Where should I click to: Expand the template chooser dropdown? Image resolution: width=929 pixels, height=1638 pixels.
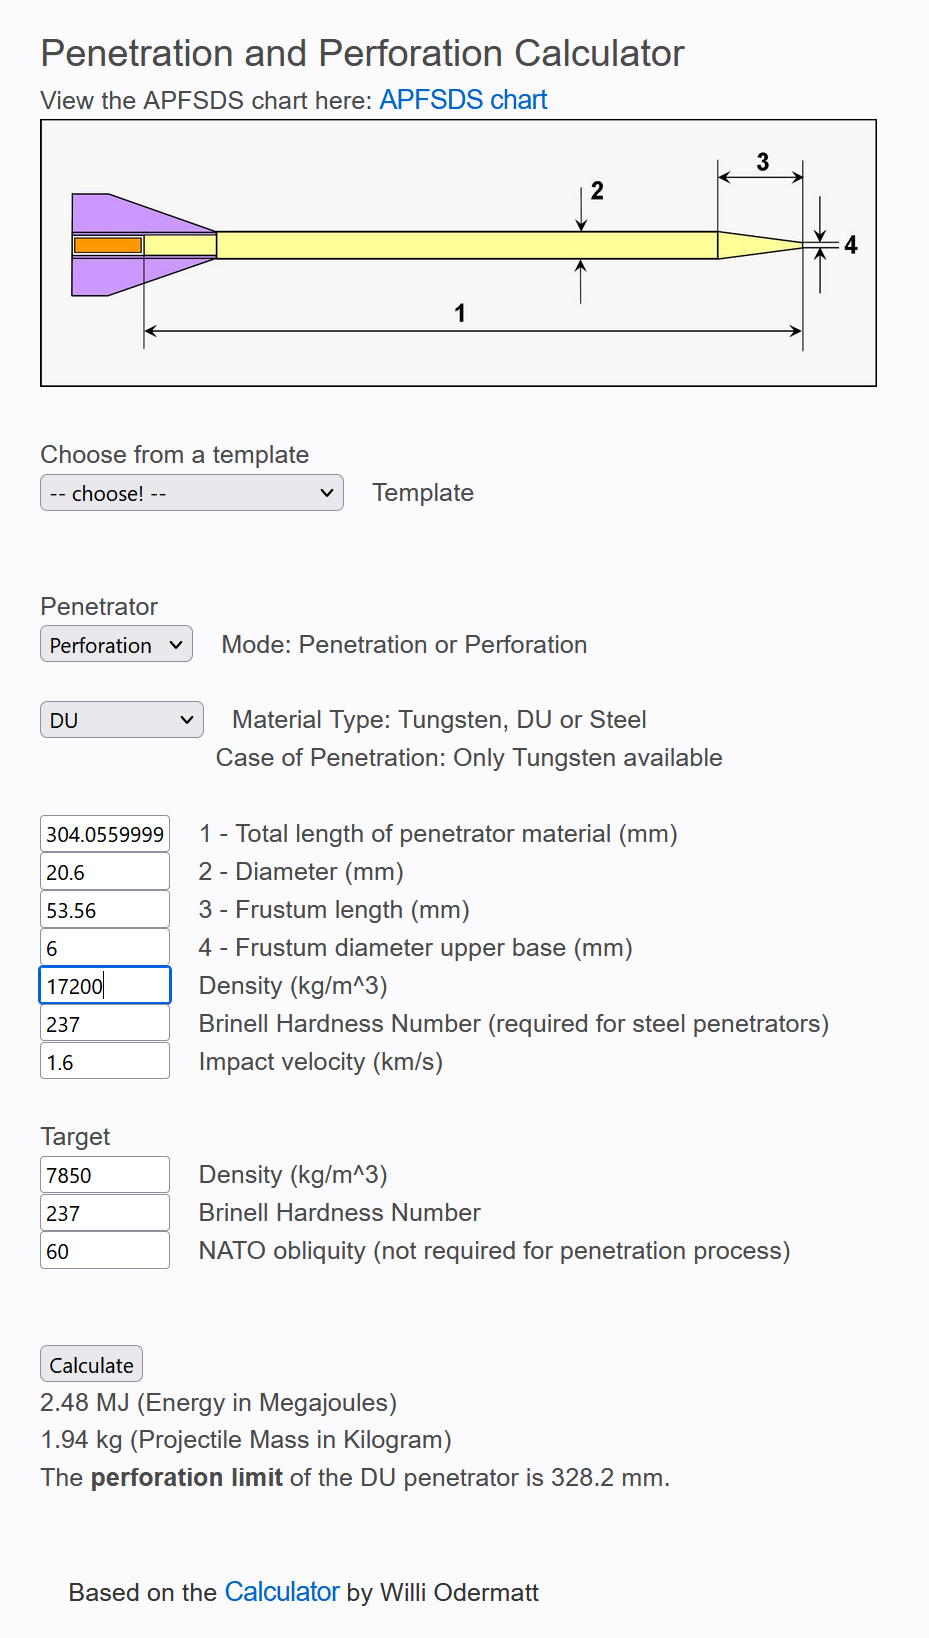(x=192, y=493)
